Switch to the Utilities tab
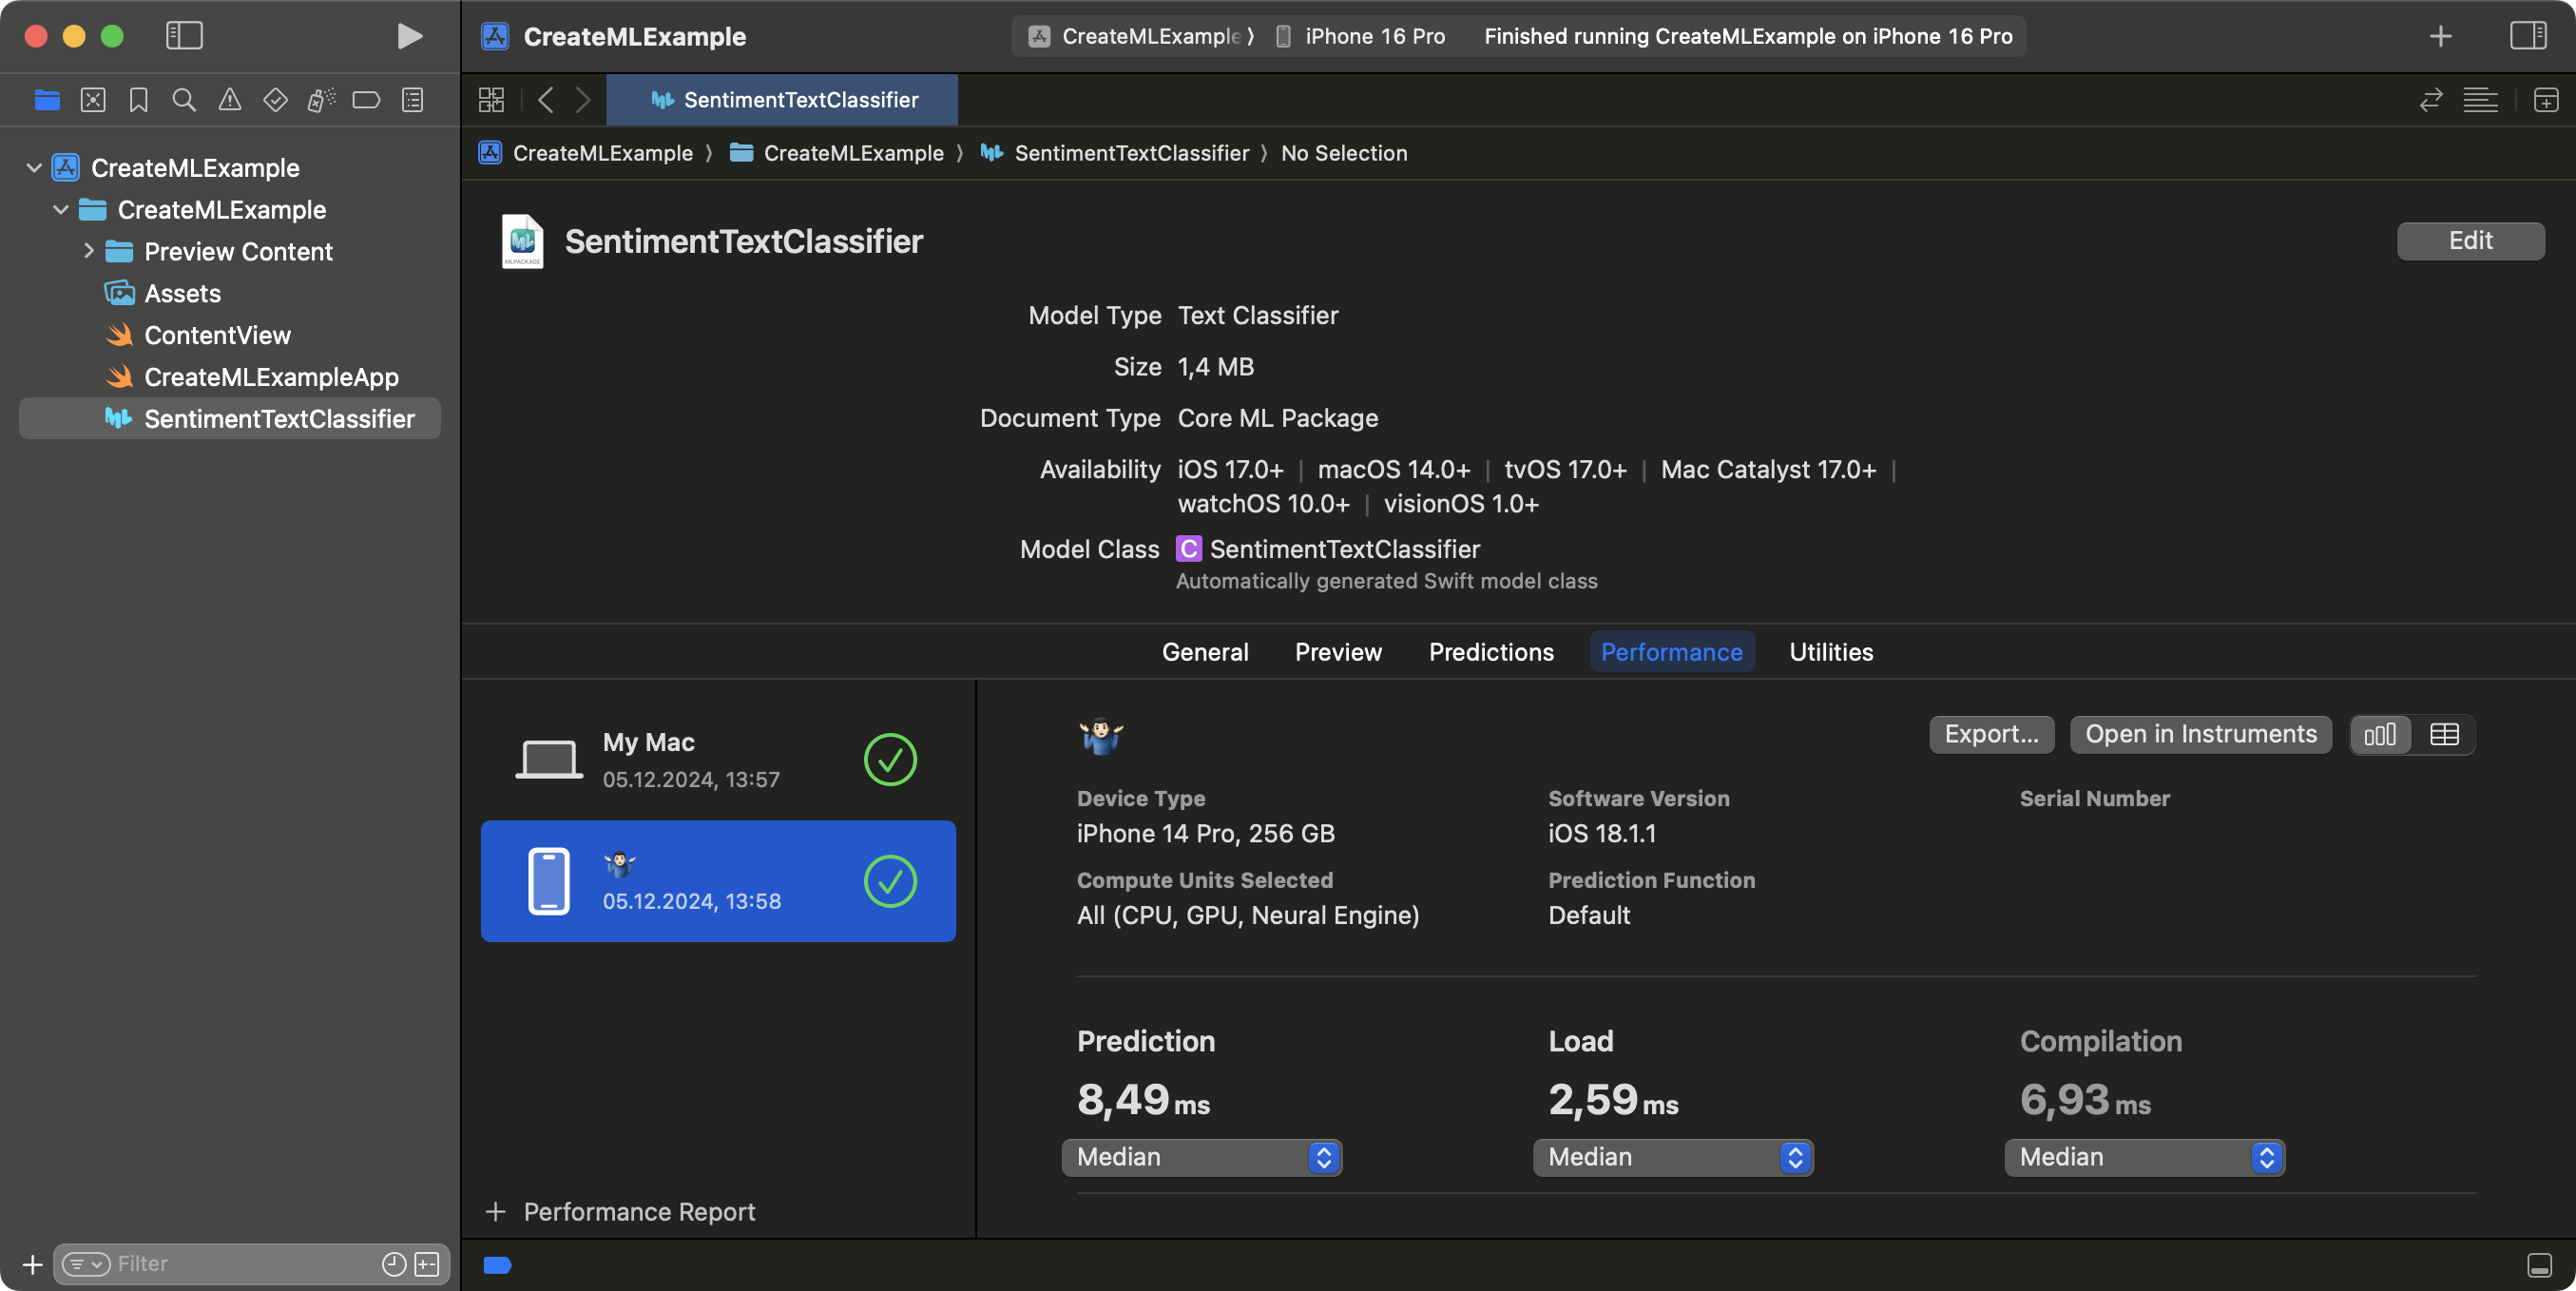The width and height of the screenshot is (2576, 1291). point(1831,652)
